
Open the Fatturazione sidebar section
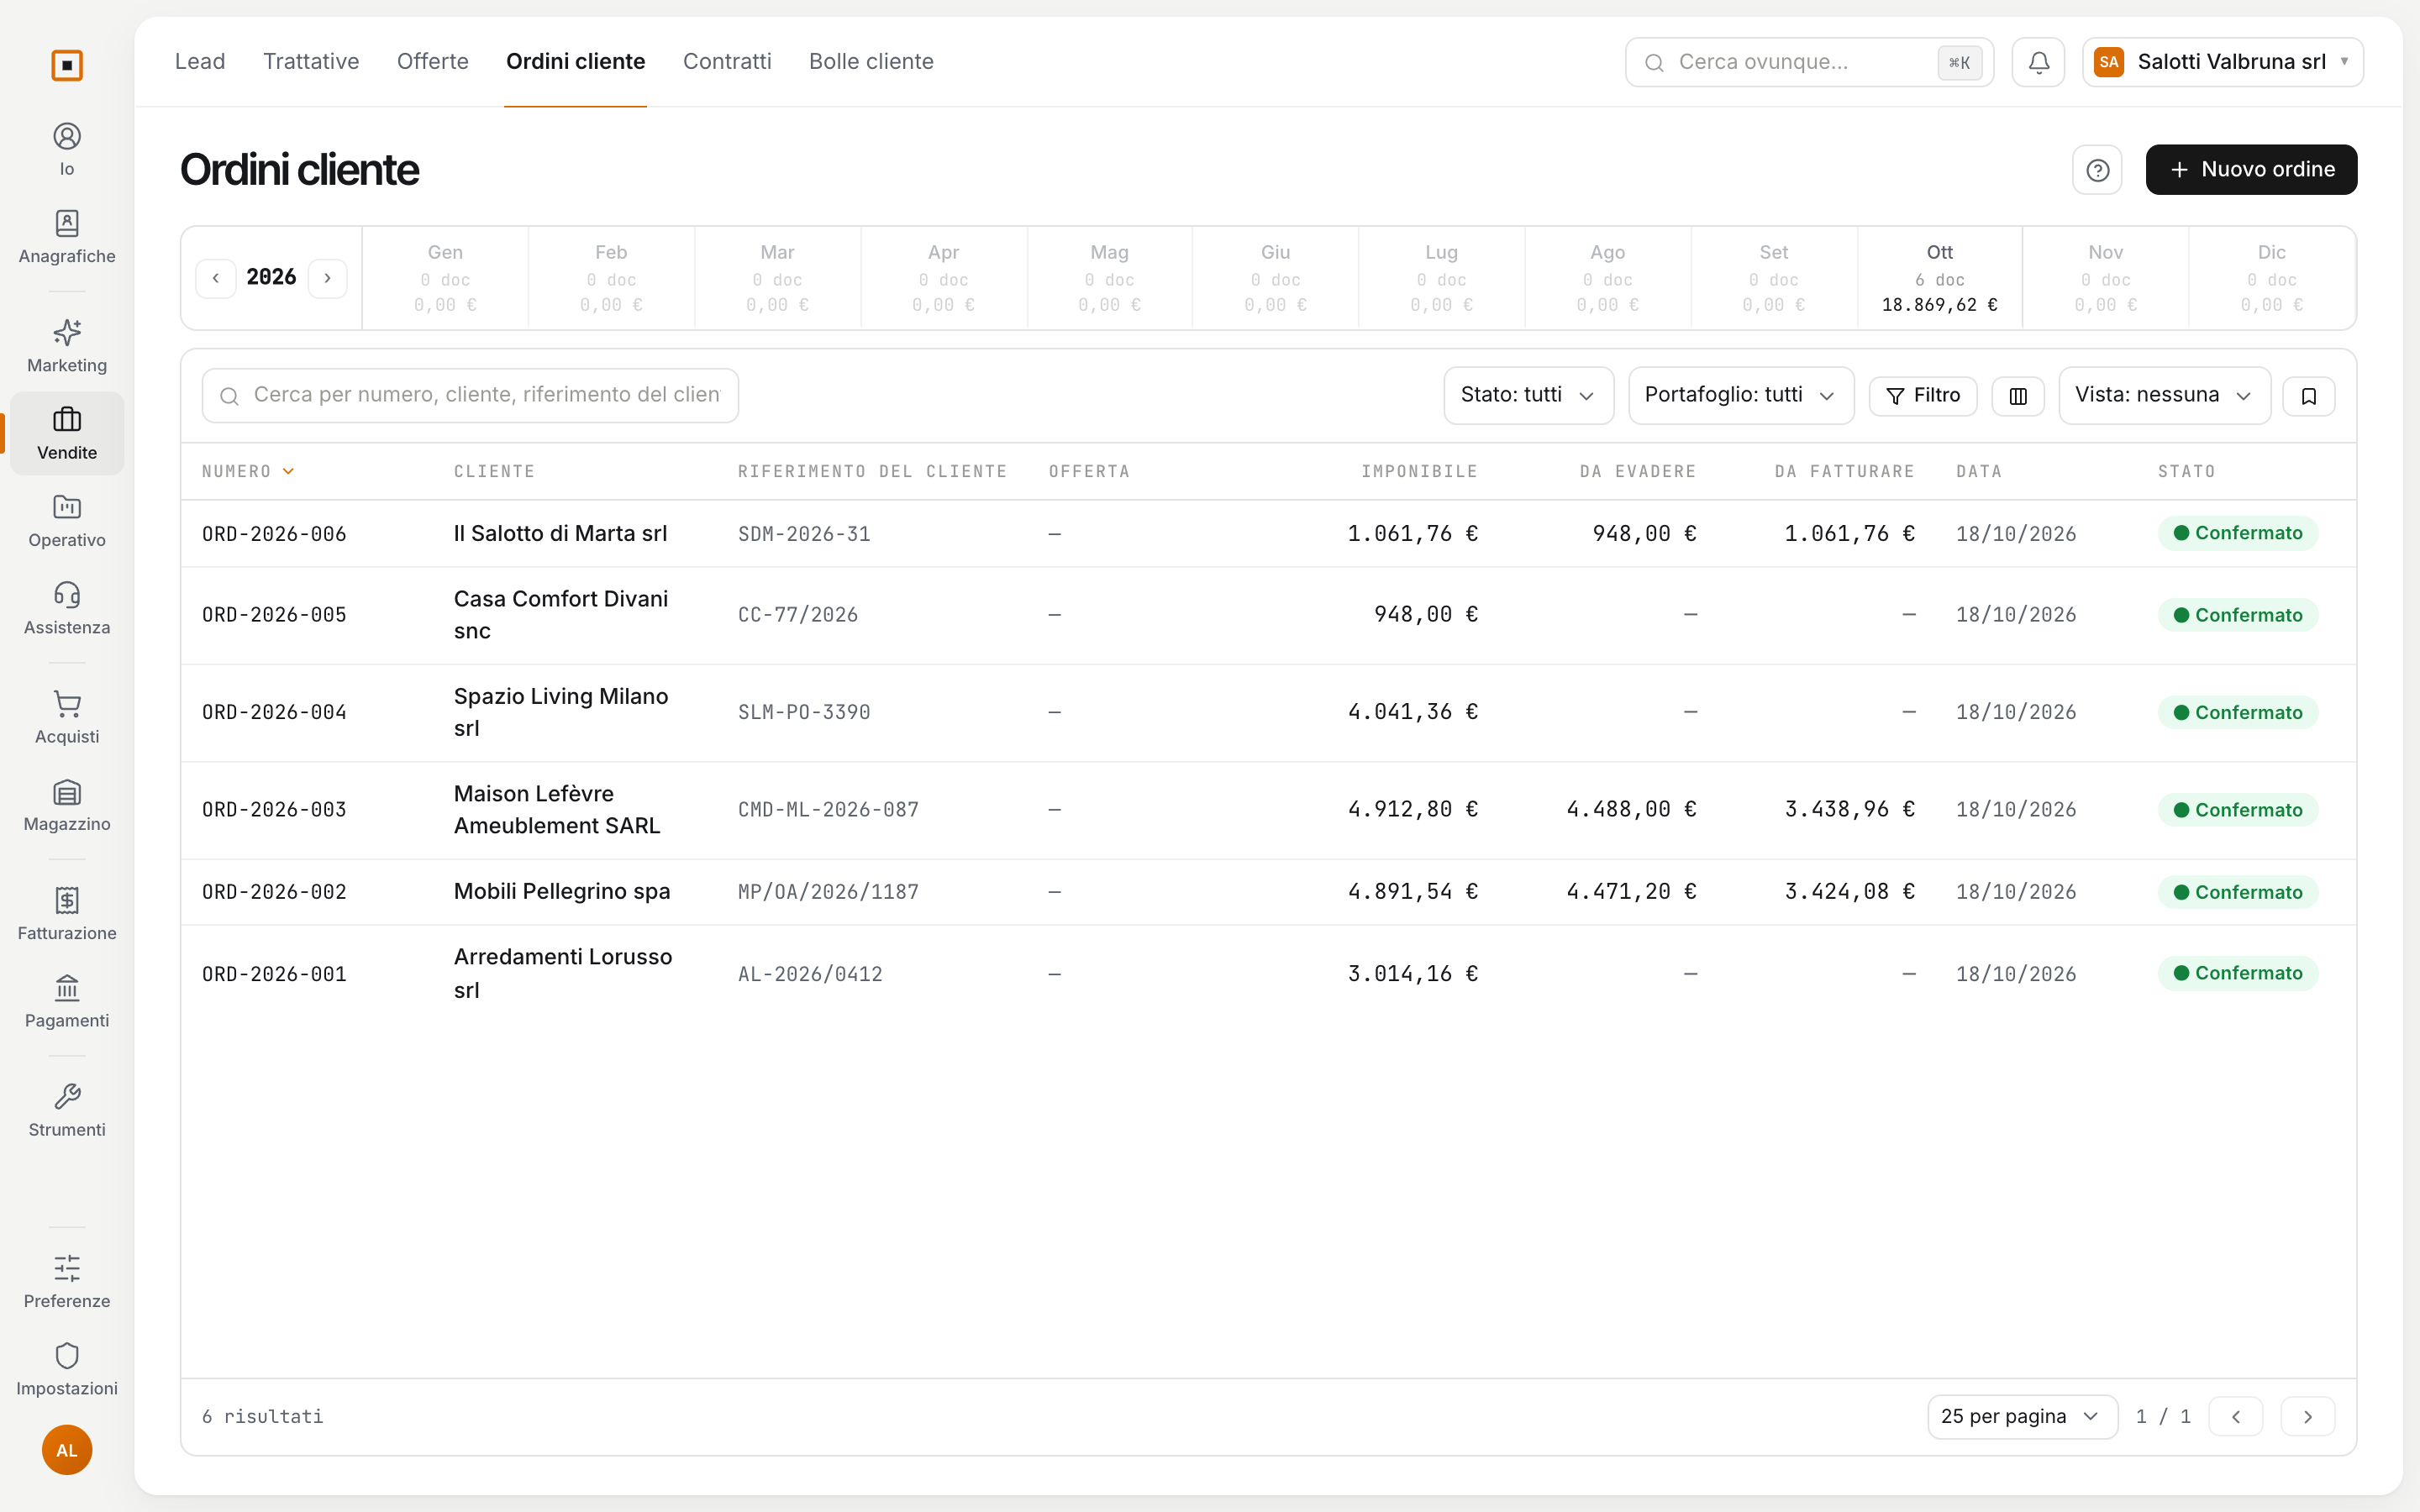tap(67, 915)
